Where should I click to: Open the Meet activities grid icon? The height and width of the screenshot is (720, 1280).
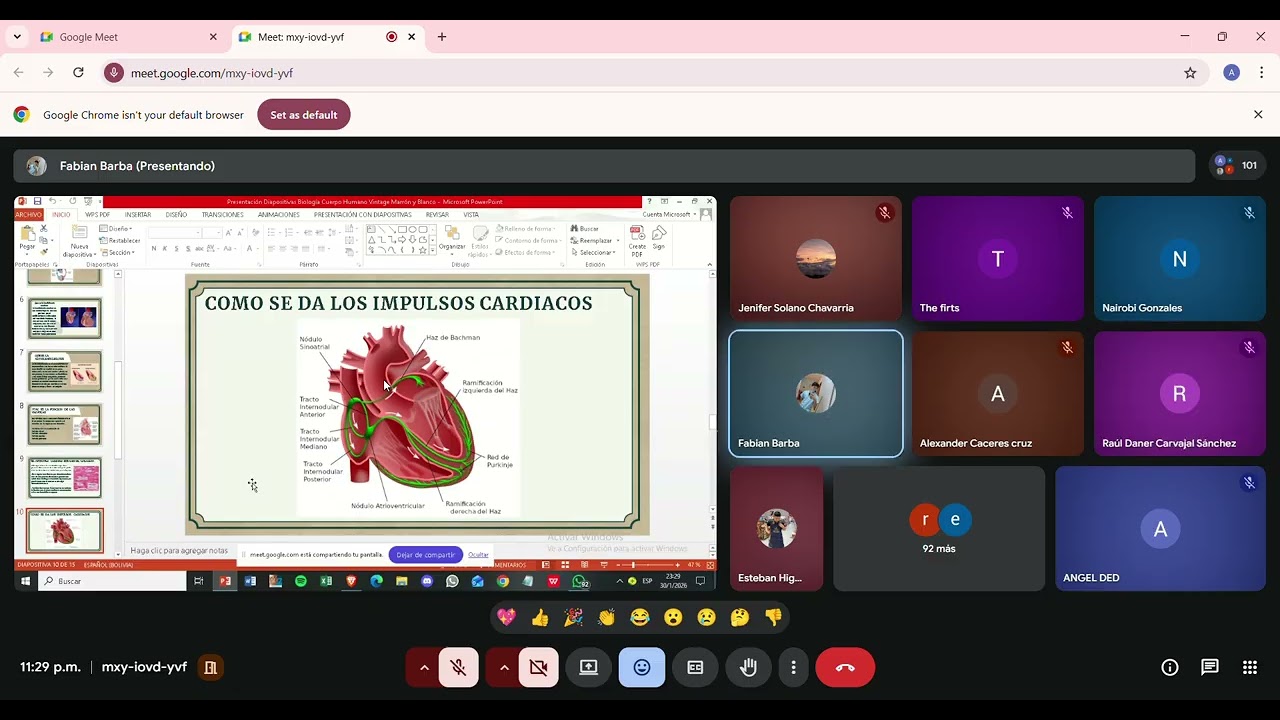click(1250, 668)
